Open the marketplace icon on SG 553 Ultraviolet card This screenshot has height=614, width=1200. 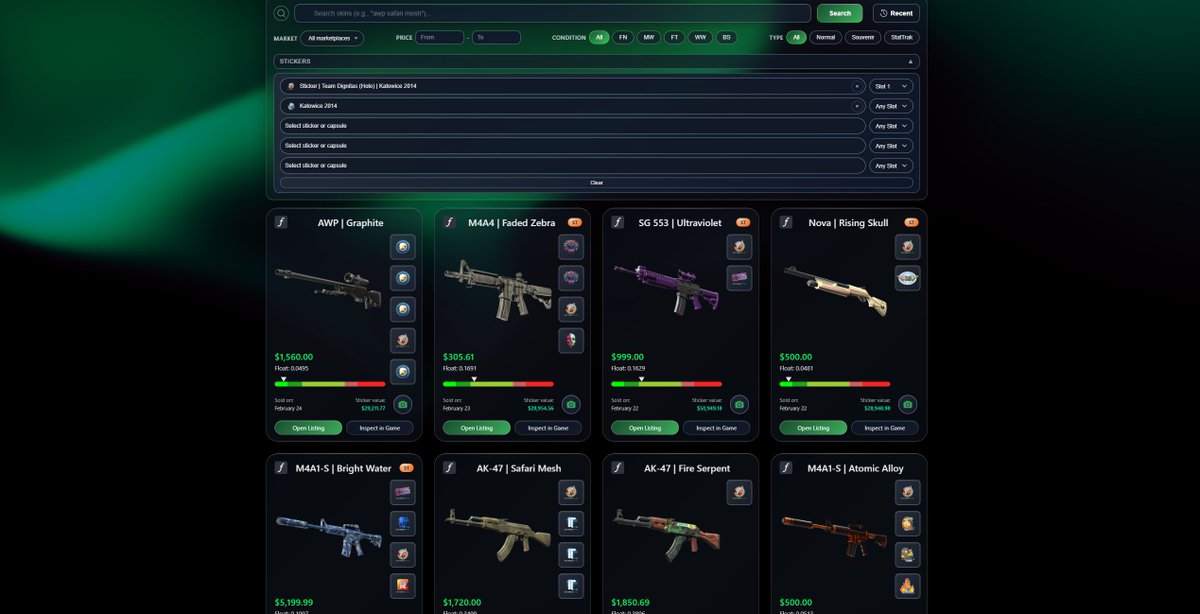pos(618,223)
